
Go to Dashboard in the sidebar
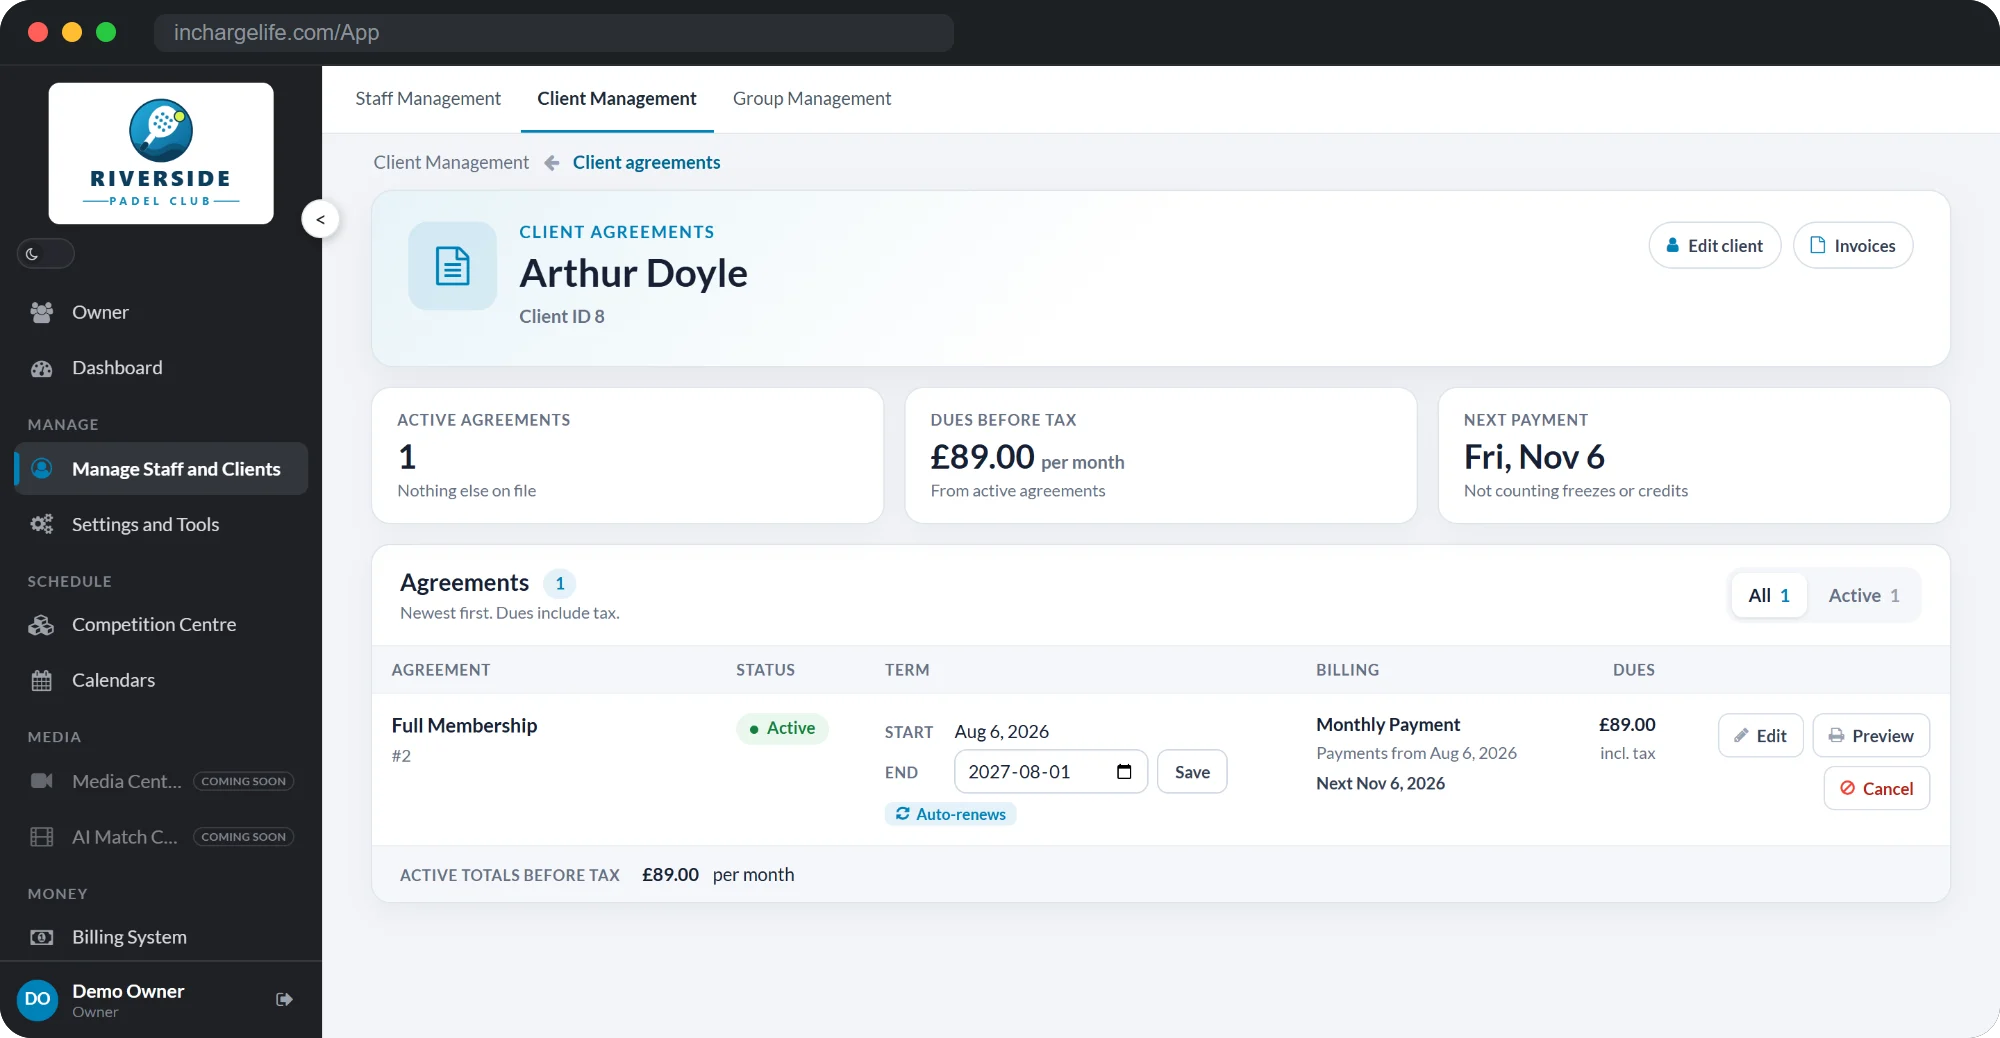(160, 368)
